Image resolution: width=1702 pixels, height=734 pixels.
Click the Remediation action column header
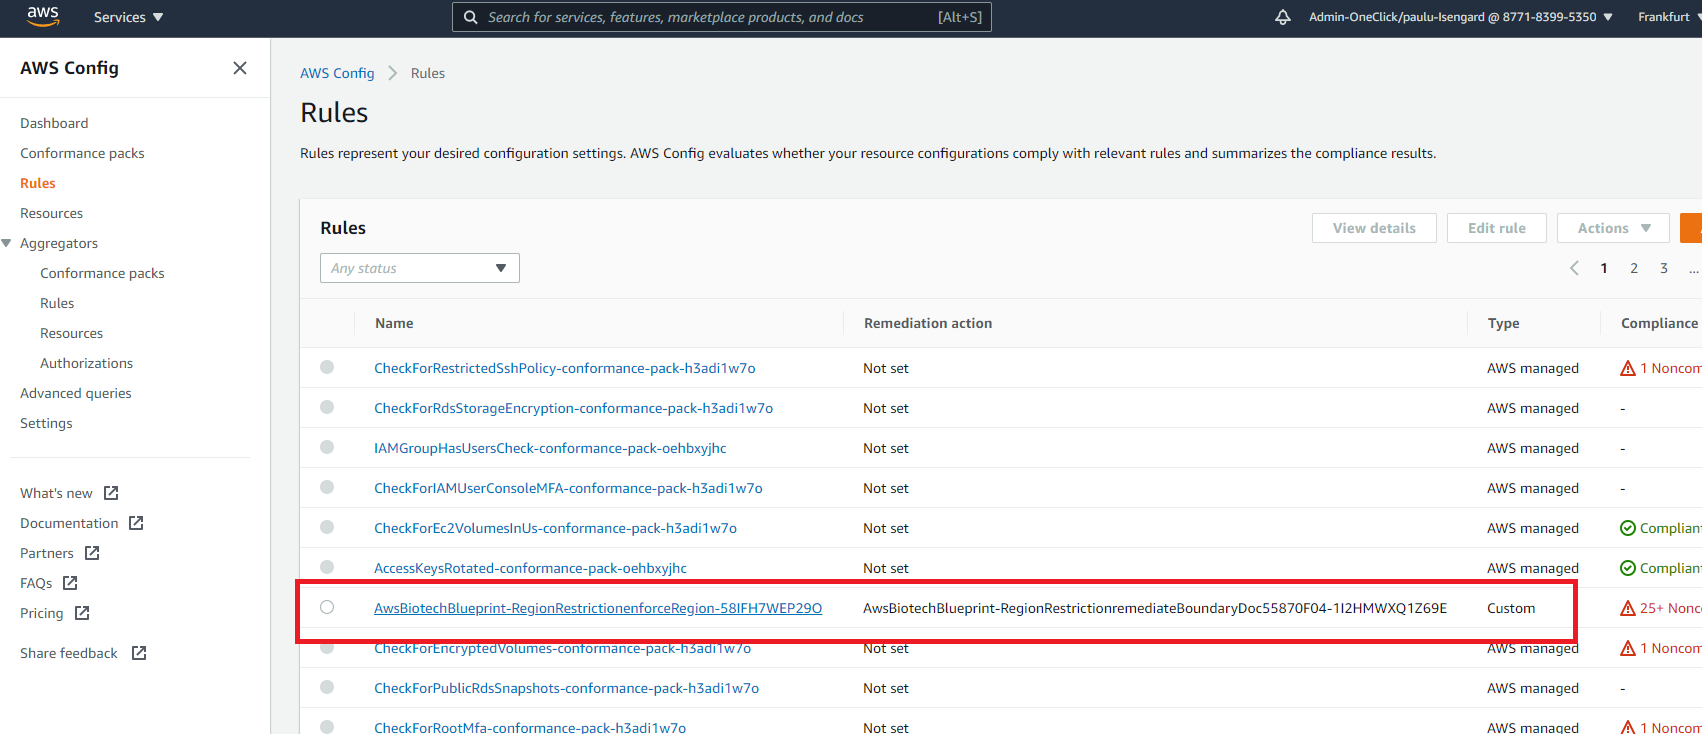[928, 323]
